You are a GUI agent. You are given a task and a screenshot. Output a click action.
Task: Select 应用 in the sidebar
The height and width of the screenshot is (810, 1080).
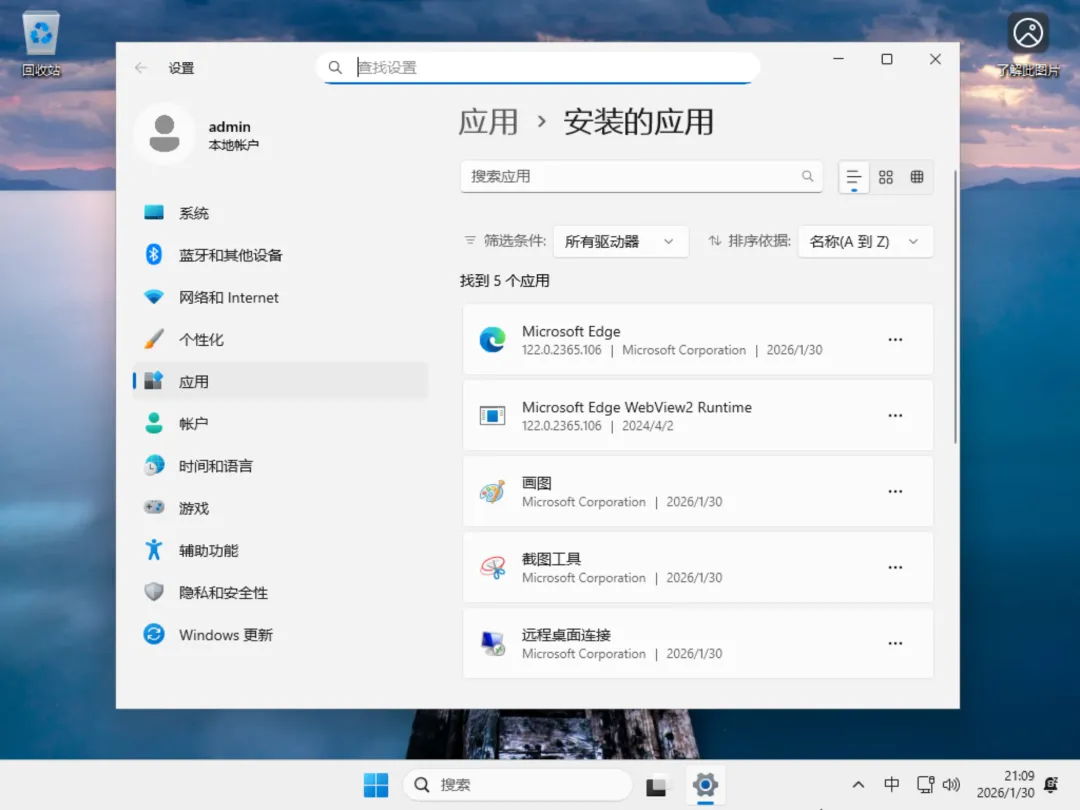(x=280, y=382)
